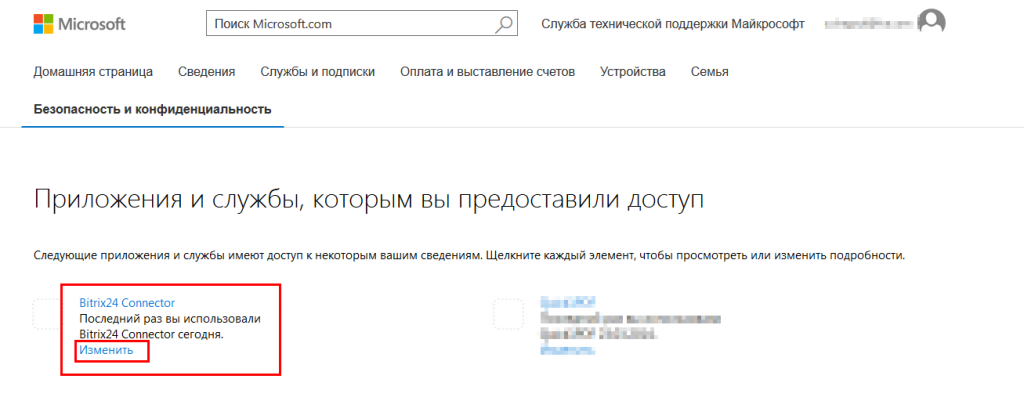Open the Устройства menu item
1024x408 pixels.
633,72
